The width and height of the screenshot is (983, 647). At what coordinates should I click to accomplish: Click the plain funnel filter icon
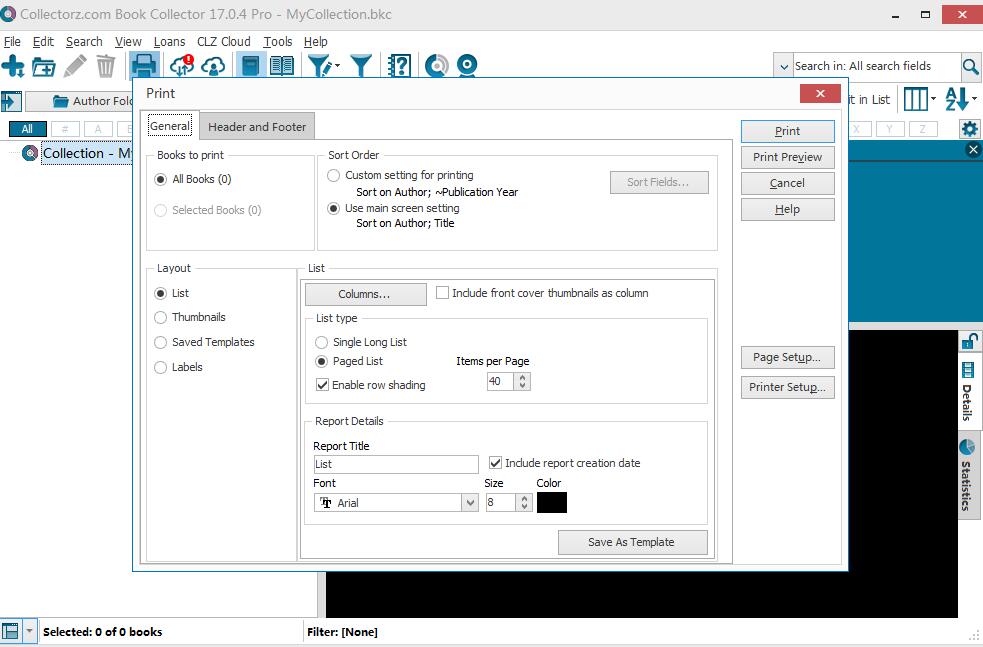[361, 67]
